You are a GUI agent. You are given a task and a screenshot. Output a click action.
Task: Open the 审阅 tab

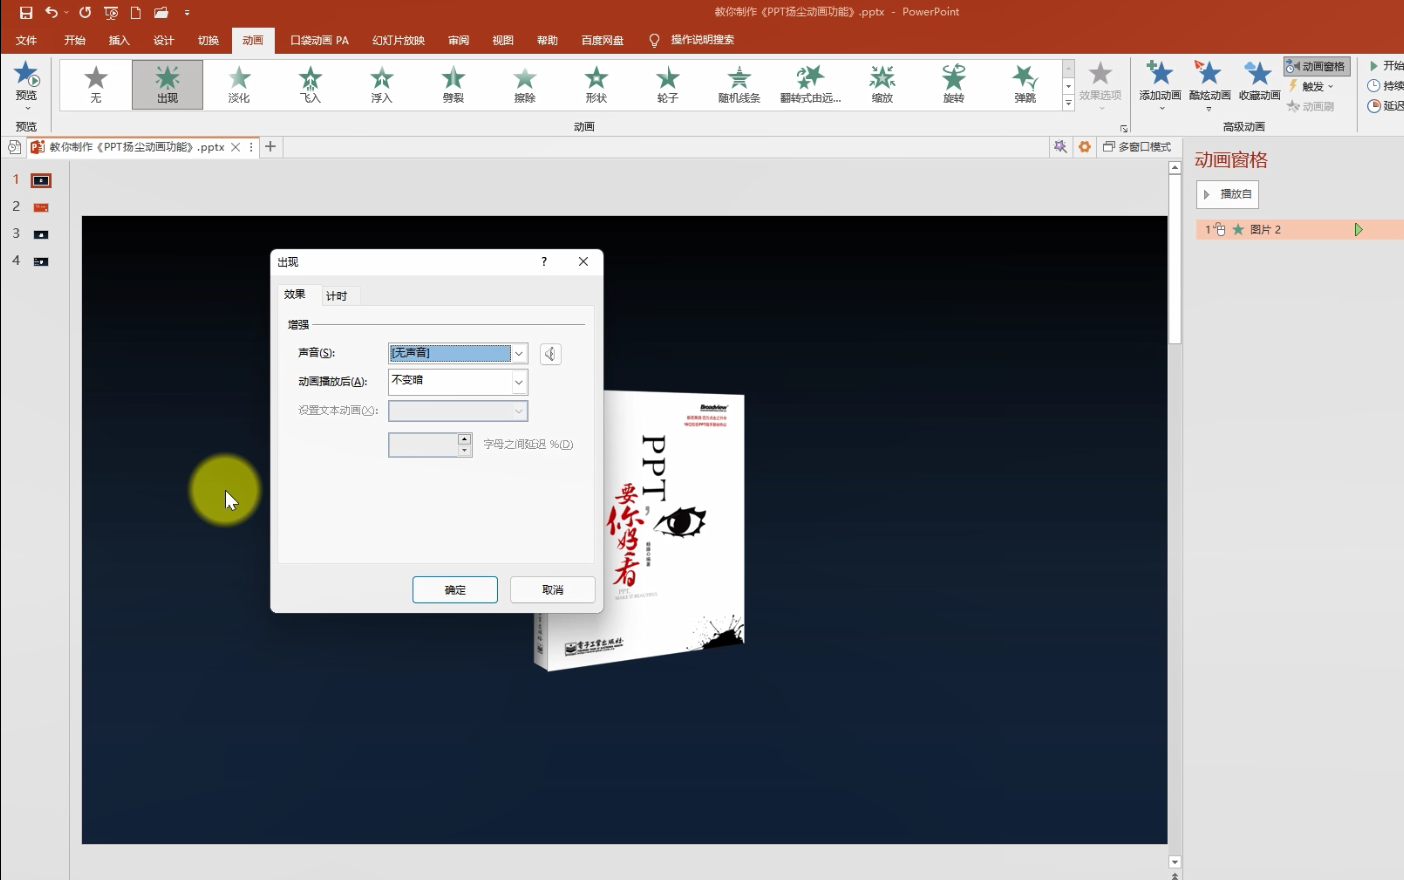(x=459, y=40)
